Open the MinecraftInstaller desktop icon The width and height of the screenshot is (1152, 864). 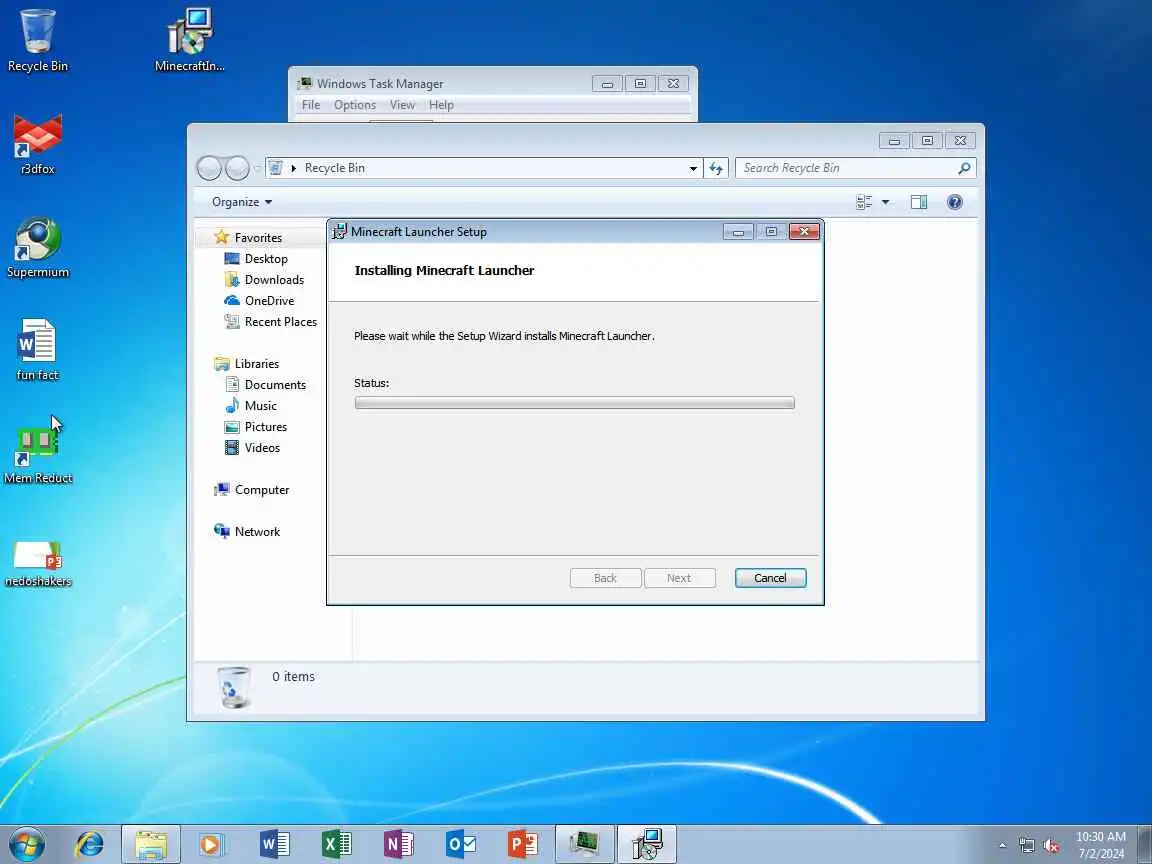(190, 40)
